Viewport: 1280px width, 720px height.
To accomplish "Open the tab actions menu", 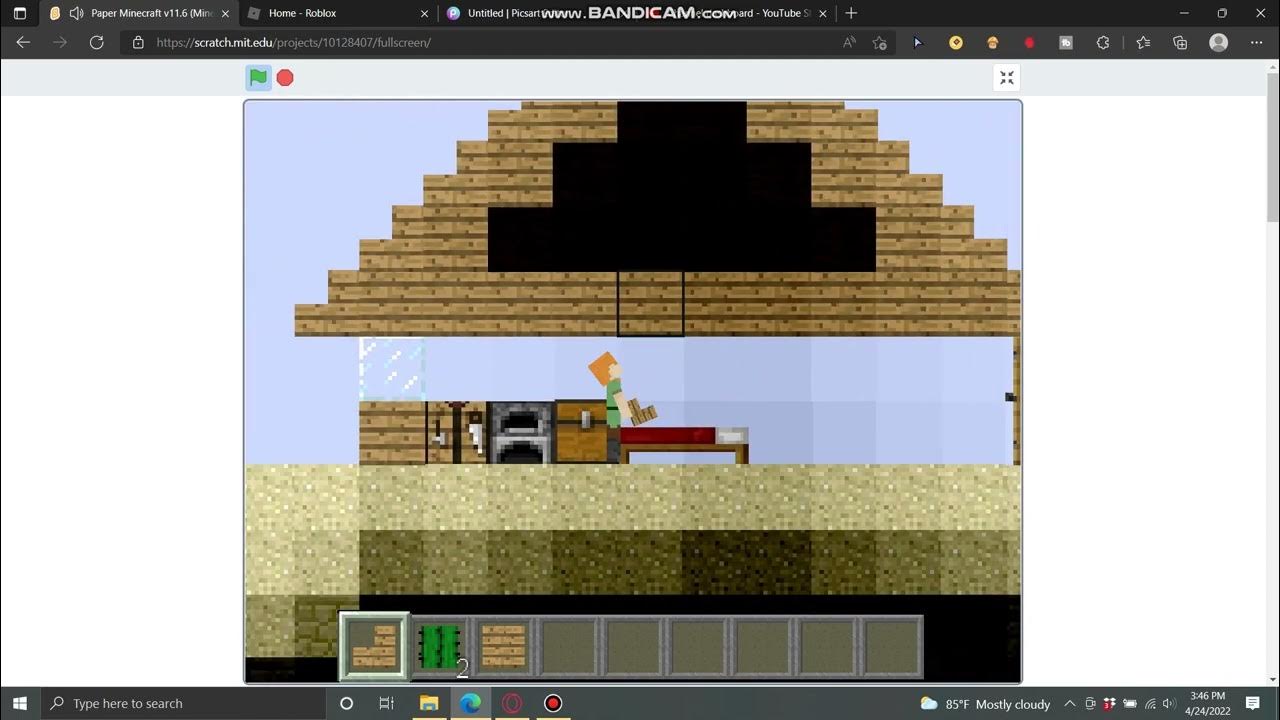I will [x=20, y=13].
